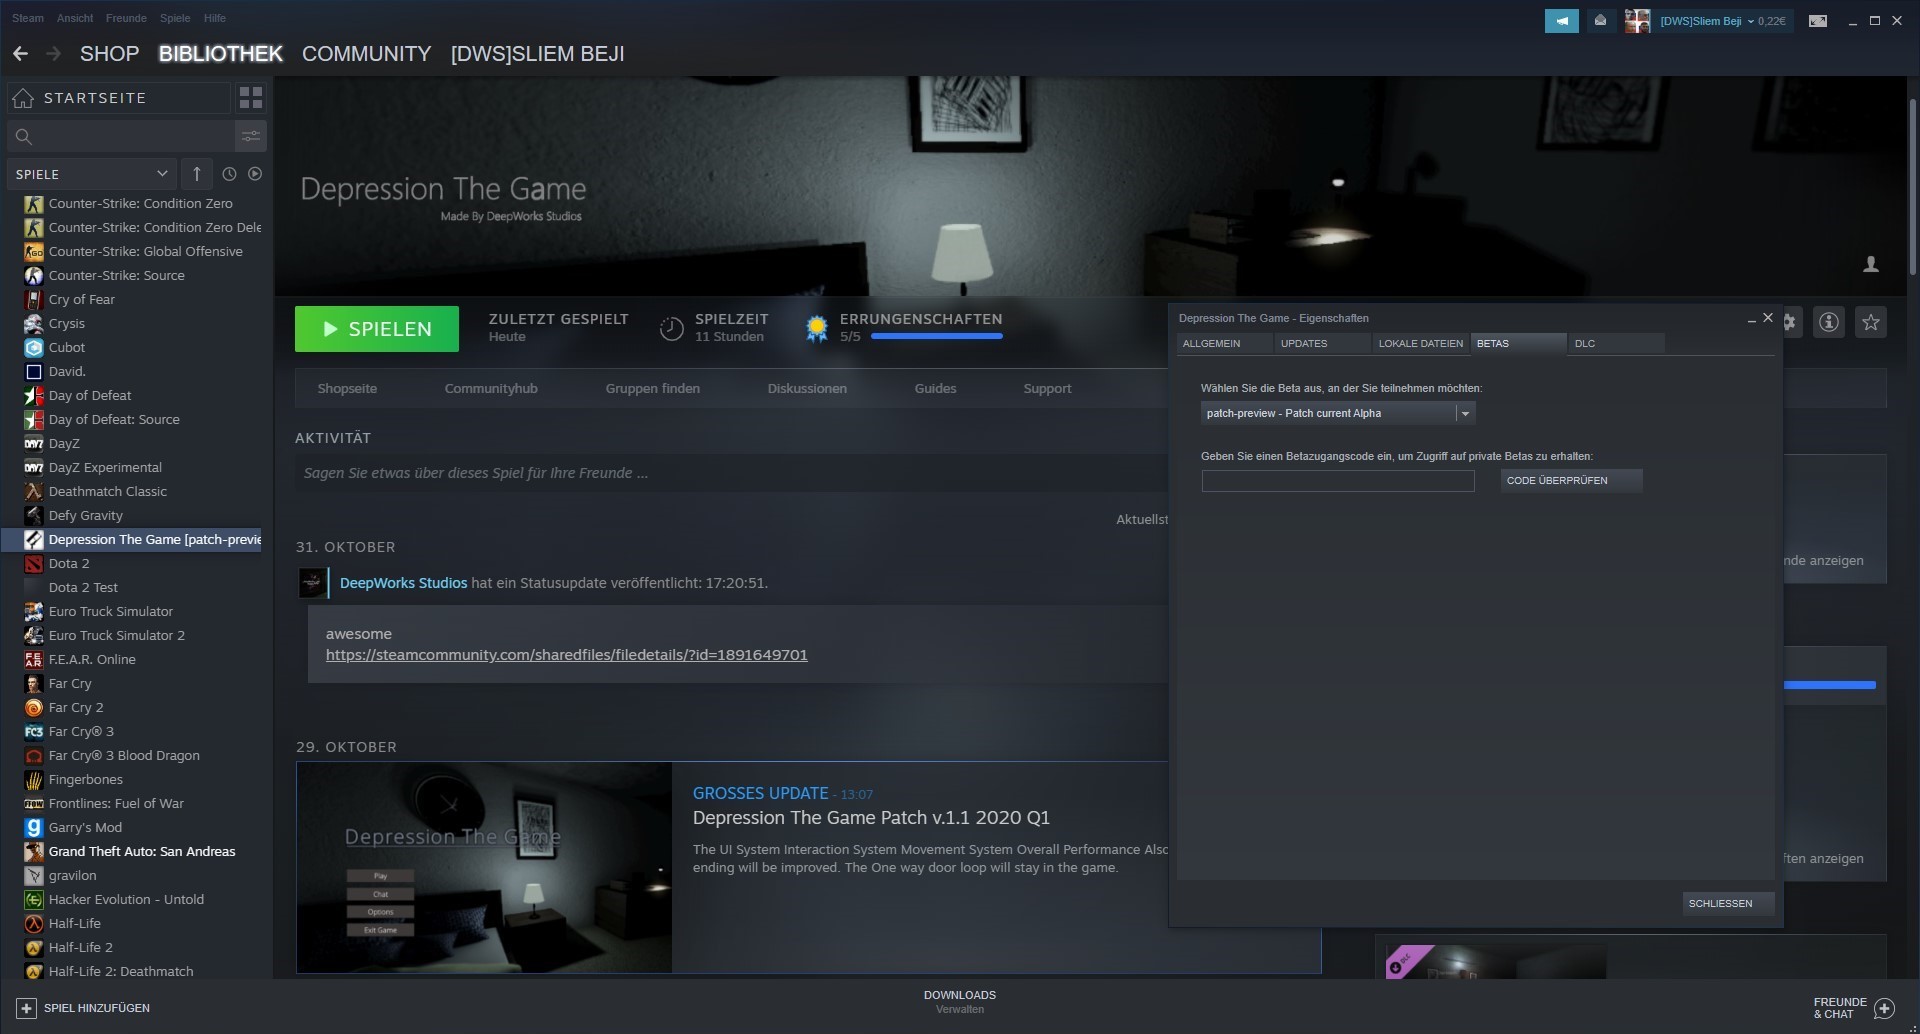This screenshot has width=1920, height=1034.
Task: Select Half-Life 2 in library
Action: pos(81,947)
